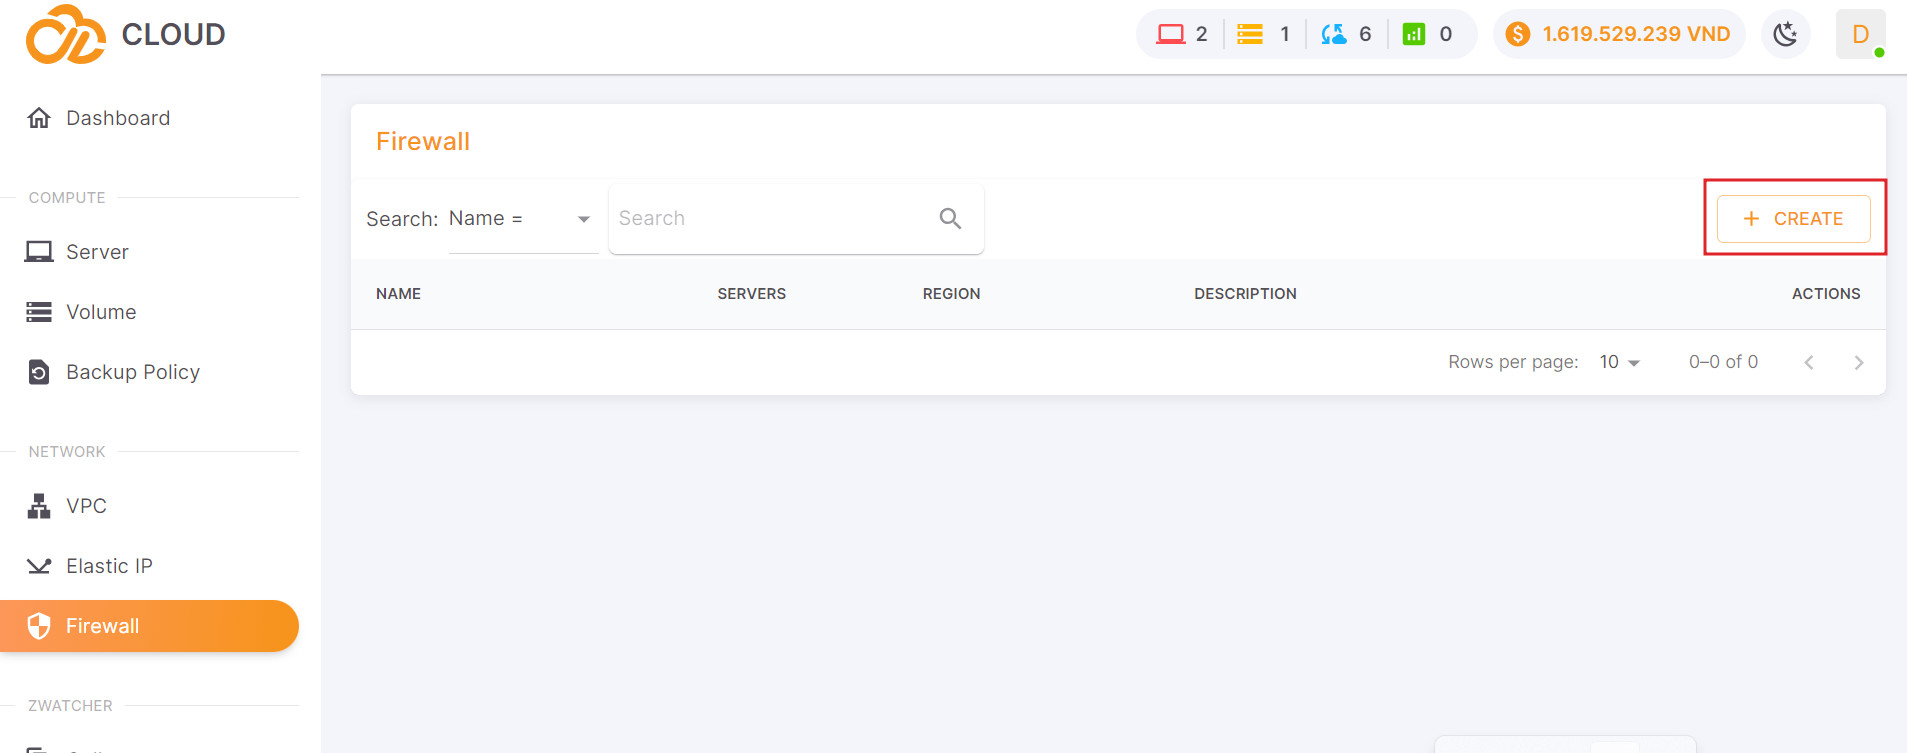Screen dimensions: 1907x753
Task: Open VPC in the sidebar
Action: (x=150, y=506)
